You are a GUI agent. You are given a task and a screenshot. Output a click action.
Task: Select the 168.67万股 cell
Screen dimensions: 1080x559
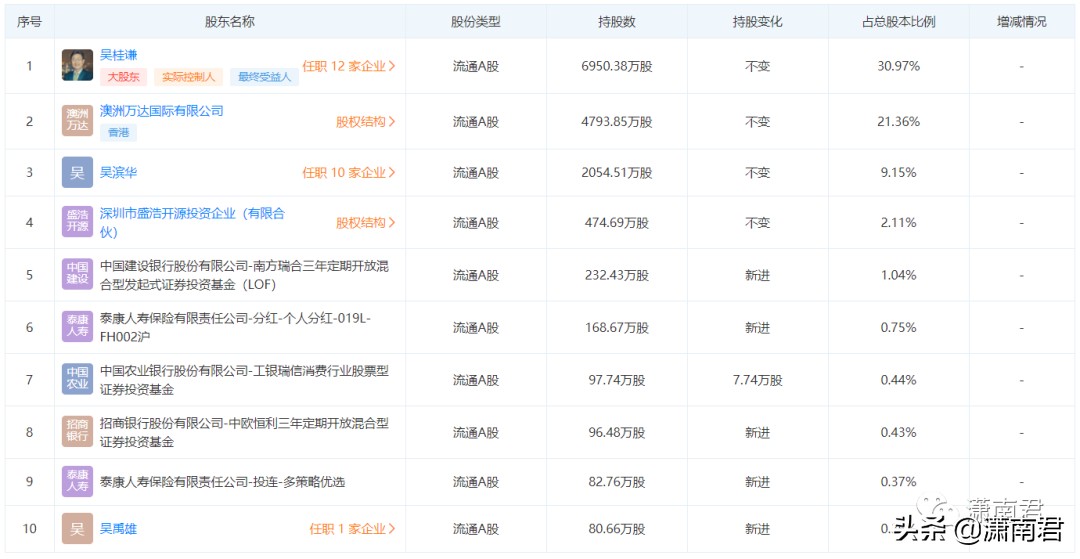coord(616,328)
